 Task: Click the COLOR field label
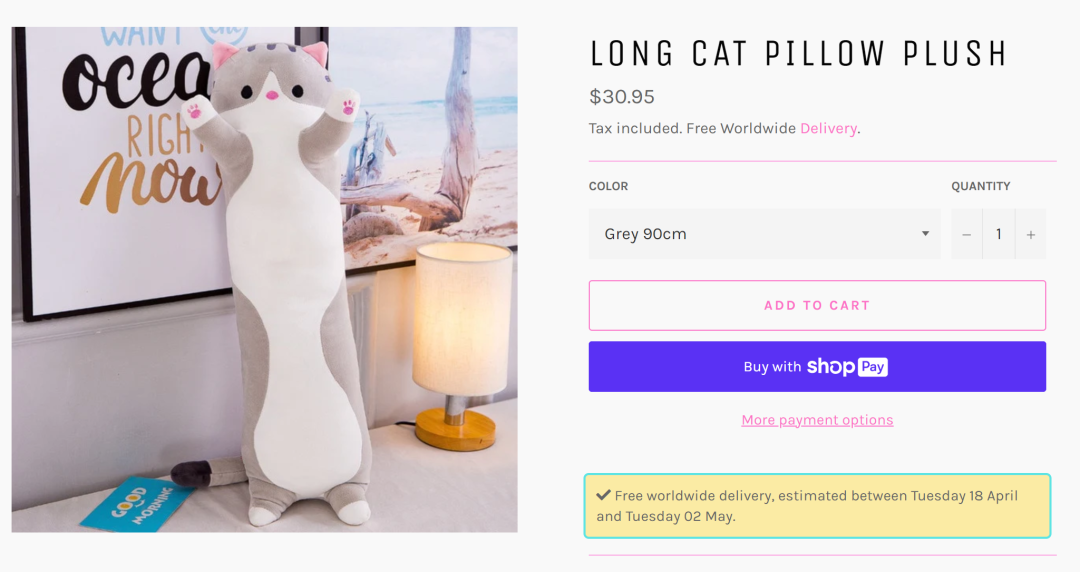pos(608,186)
